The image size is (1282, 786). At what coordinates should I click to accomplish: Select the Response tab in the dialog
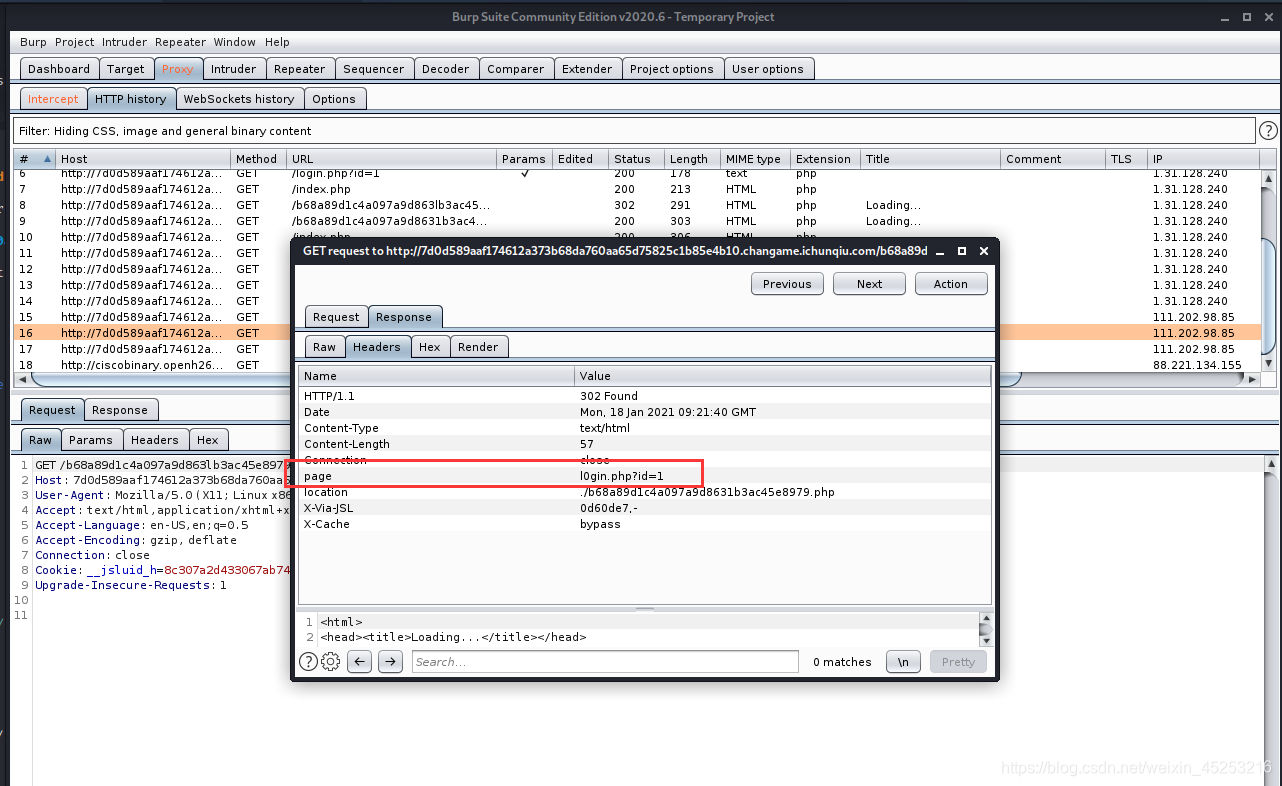pyautogui.click(x=404, y=317)
